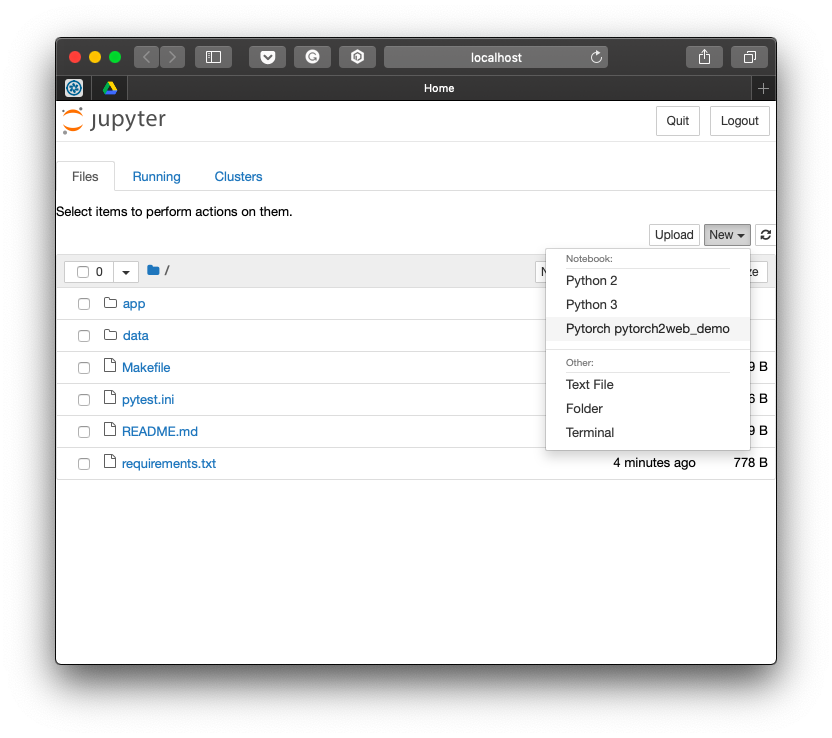Click the README.md file icon
The height and width of the screenshot is (738, 832).
(110, 429)
